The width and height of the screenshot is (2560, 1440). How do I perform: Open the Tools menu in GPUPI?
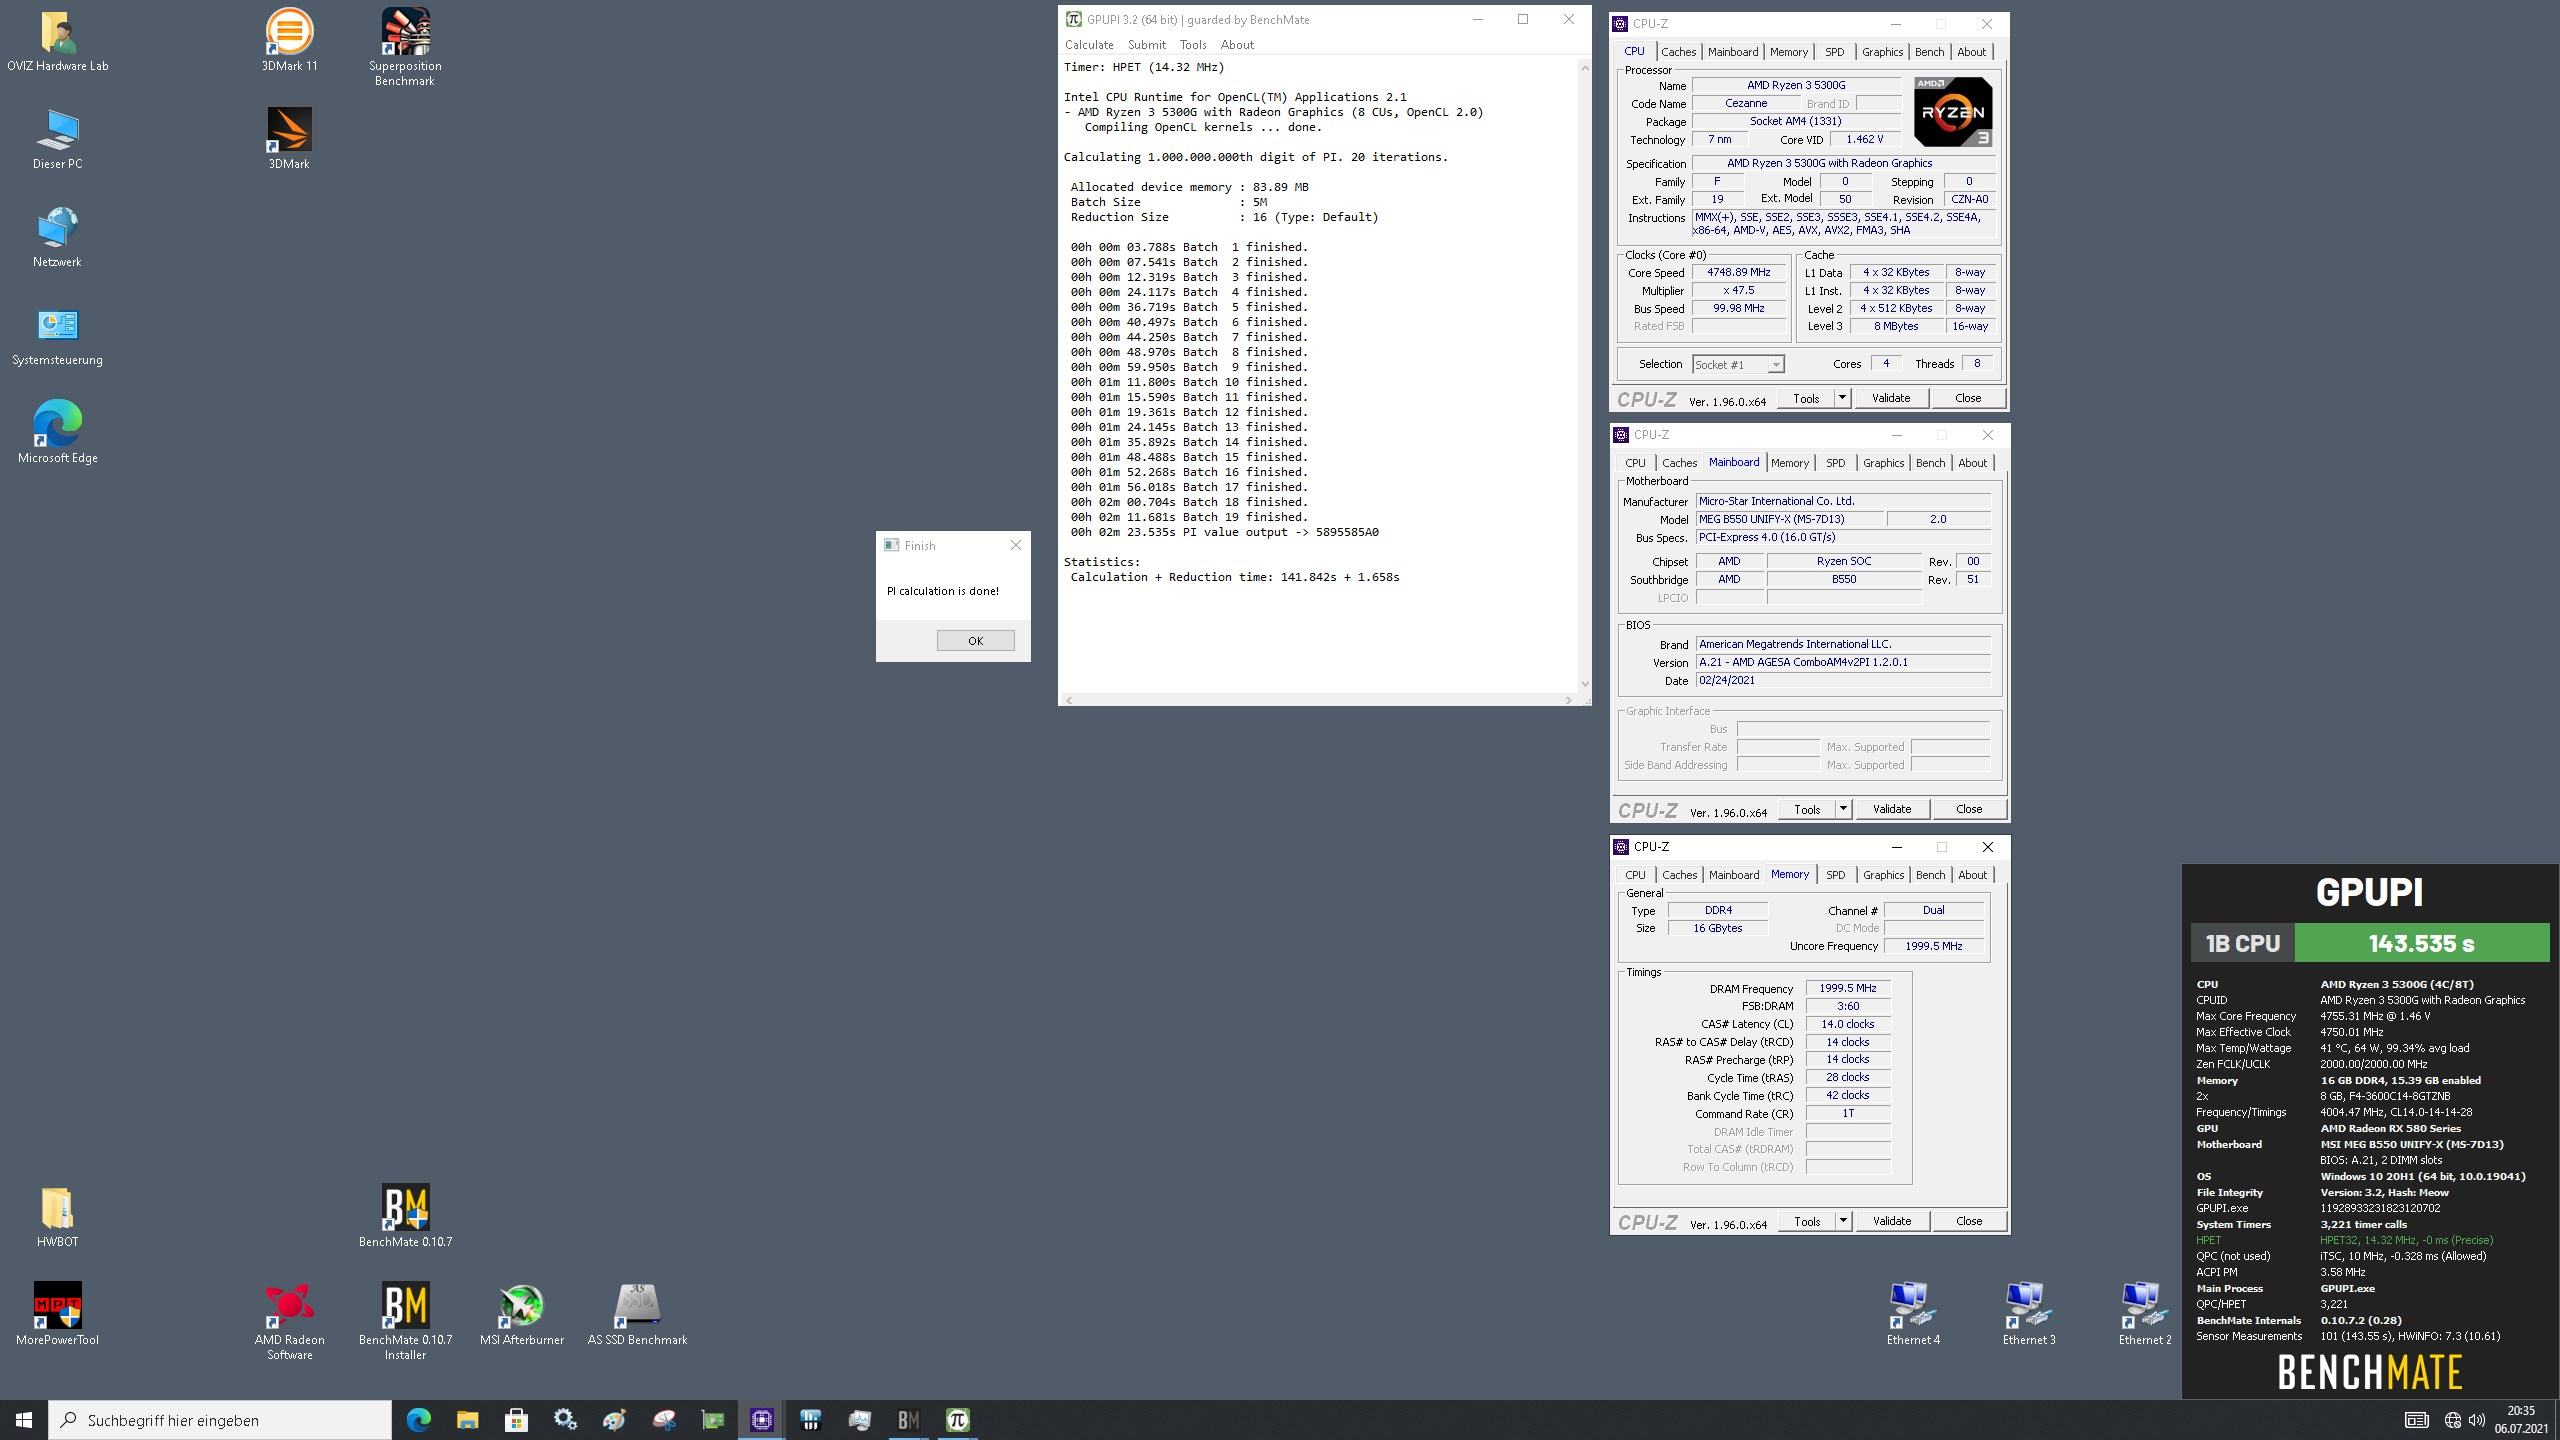[x=1193, y=45]
